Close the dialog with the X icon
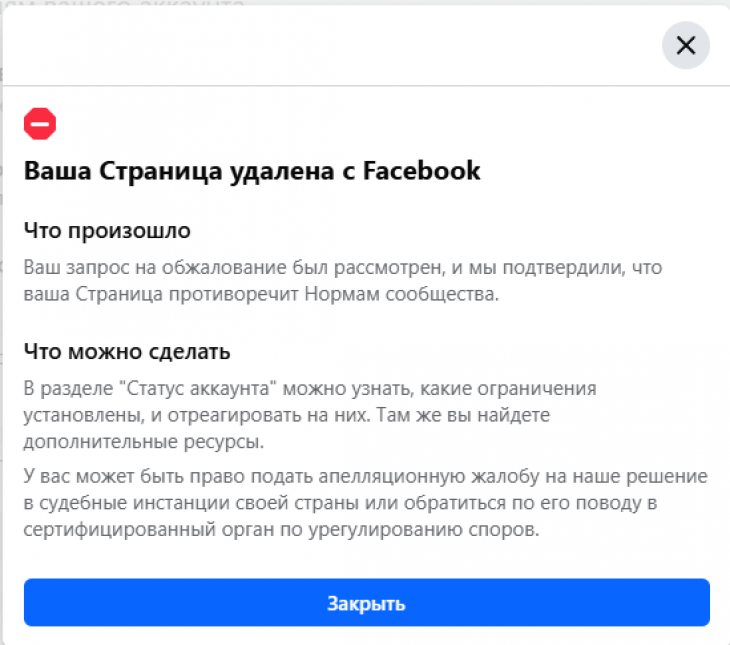The width and height of the screenshot is (730, 645). pos(685,45)
